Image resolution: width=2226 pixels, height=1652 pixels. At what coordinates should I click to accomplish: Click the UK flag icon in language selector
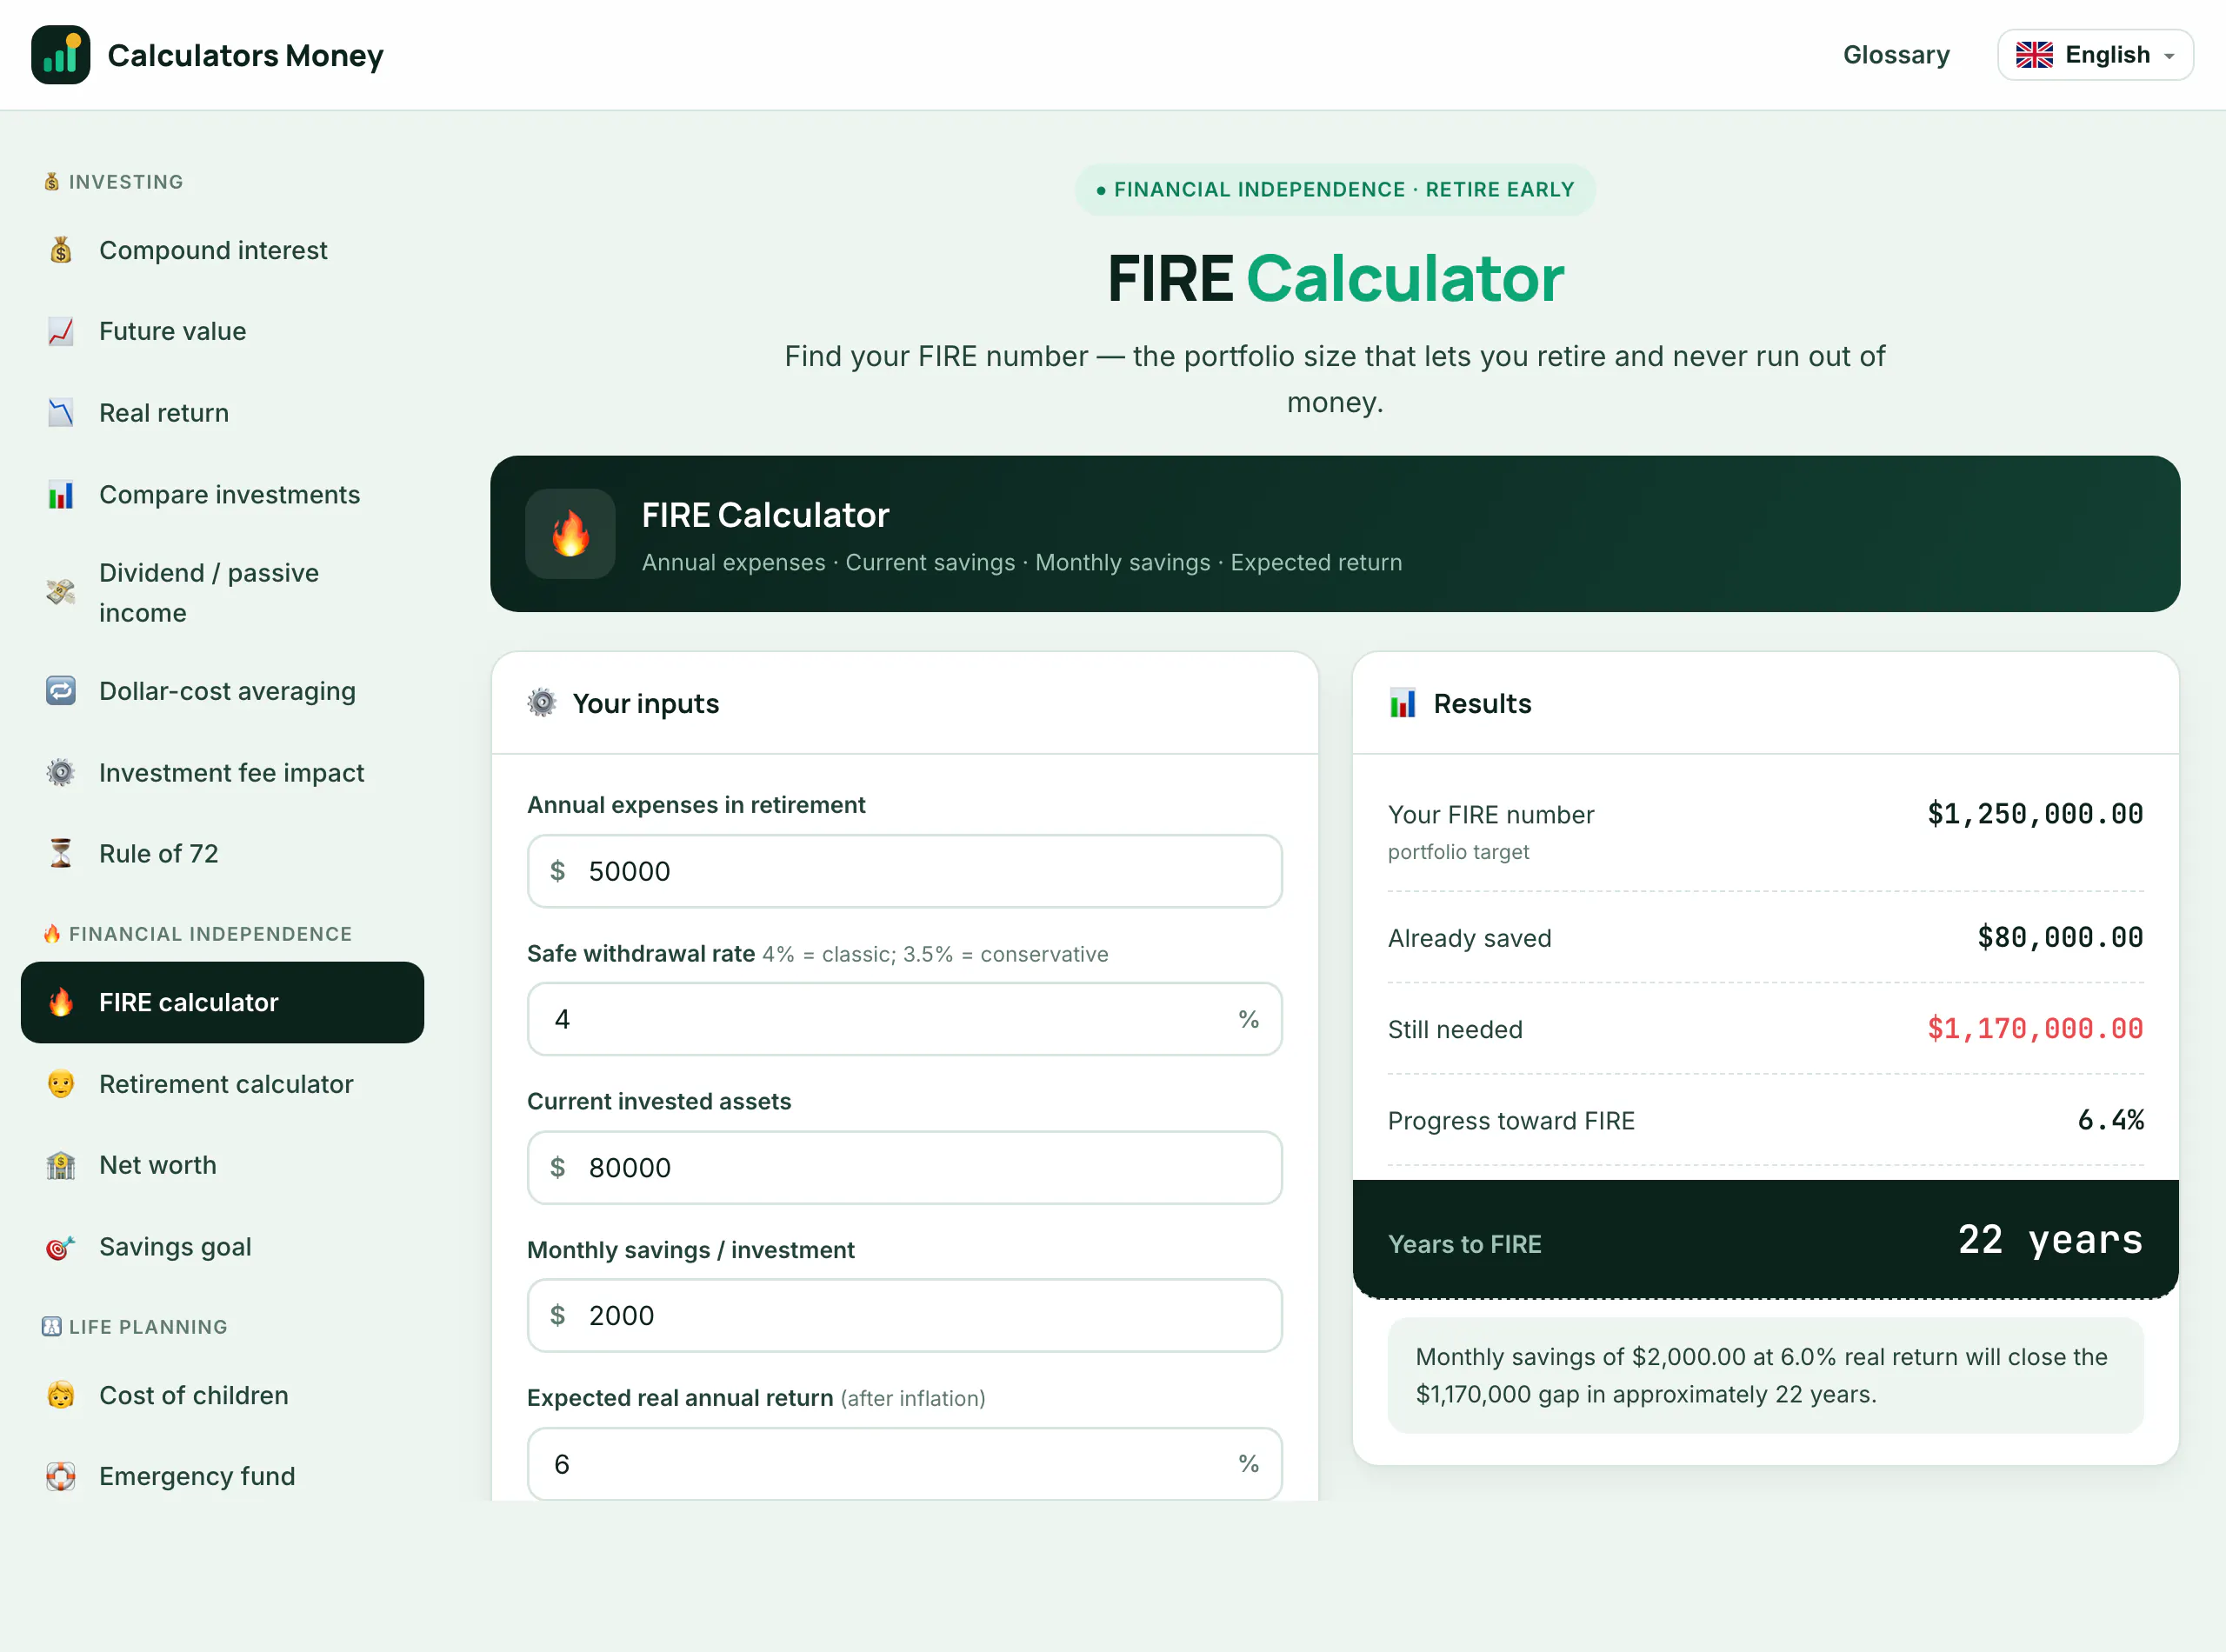(x=2034, y=55)
